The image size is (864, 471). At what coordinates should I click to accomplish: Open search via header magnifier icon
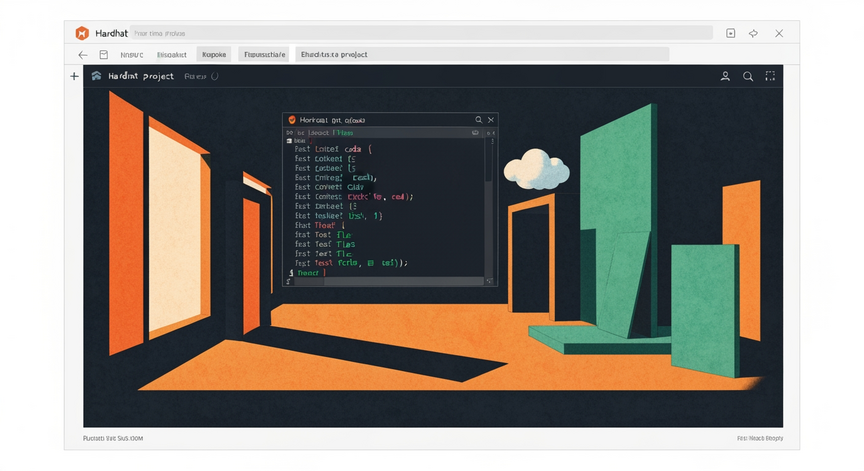coord(748,76)
